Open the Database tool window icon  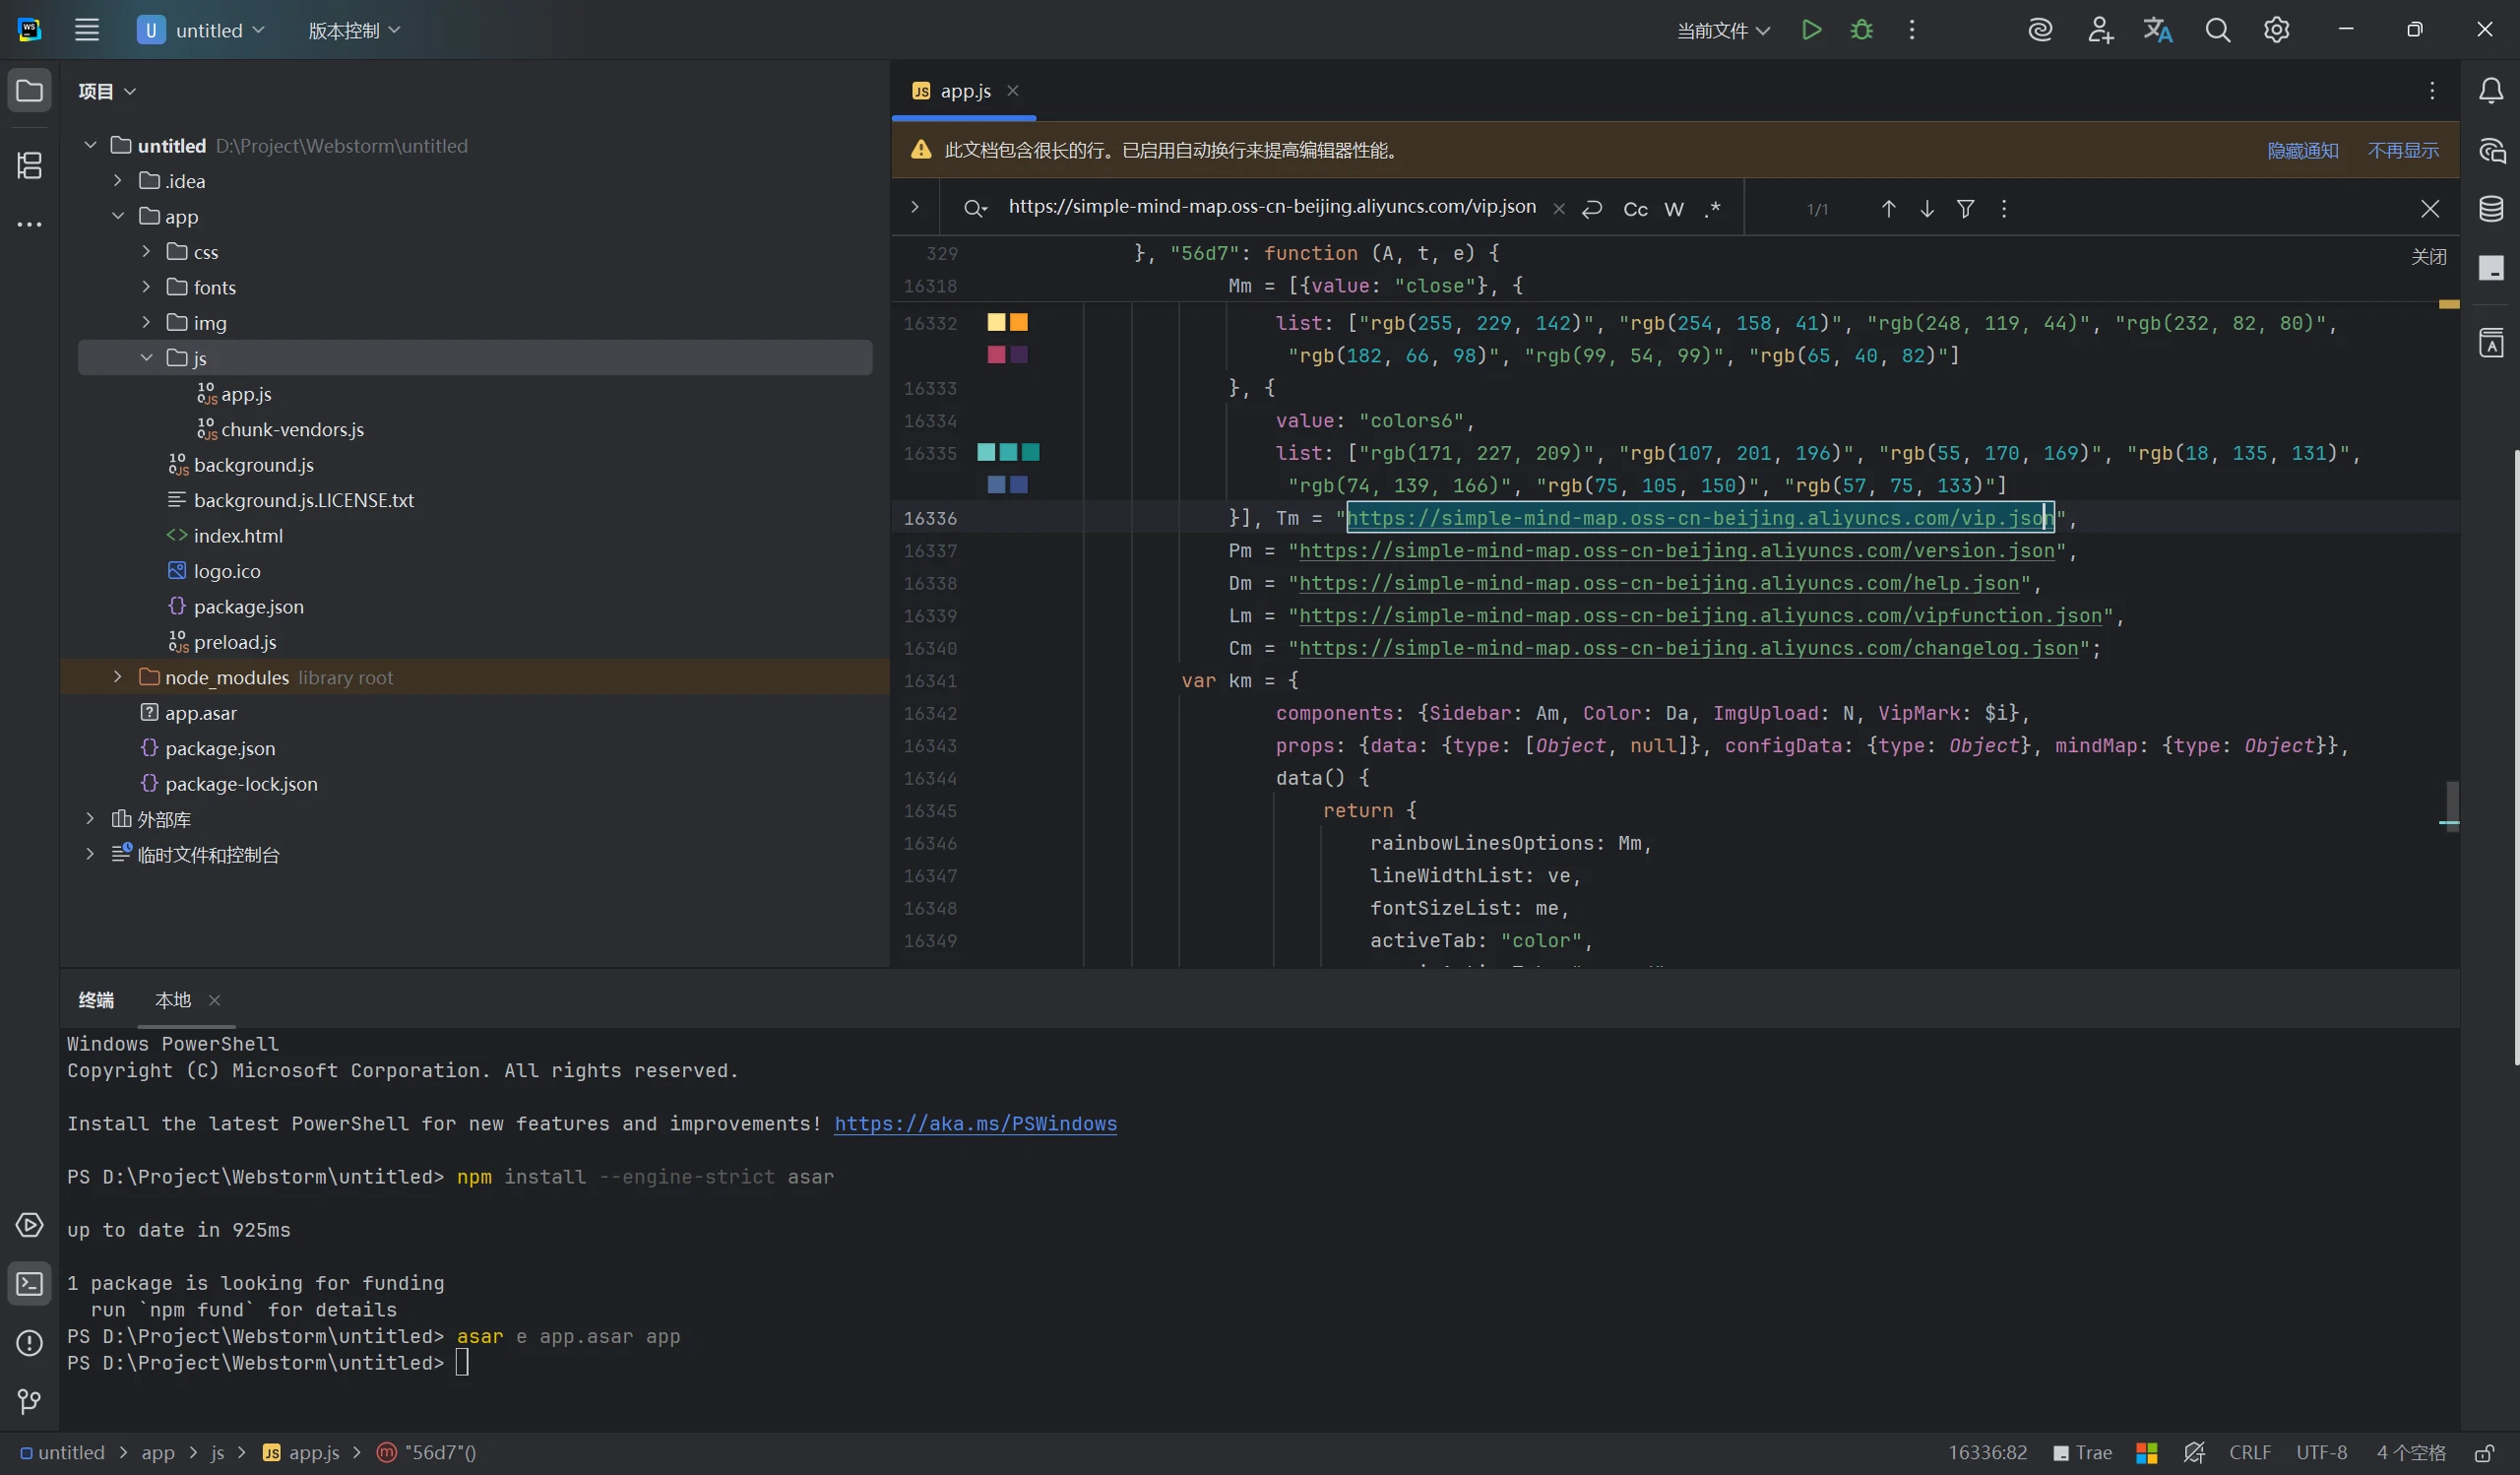tap(2491, 209)
